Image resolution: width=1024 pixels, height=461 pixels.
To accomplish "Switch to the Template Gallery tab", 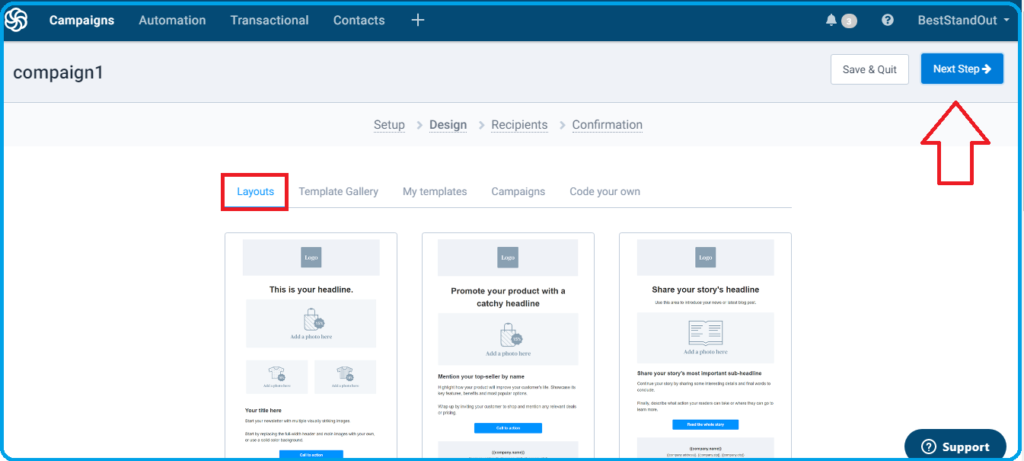I will click(x=338, y=192).
